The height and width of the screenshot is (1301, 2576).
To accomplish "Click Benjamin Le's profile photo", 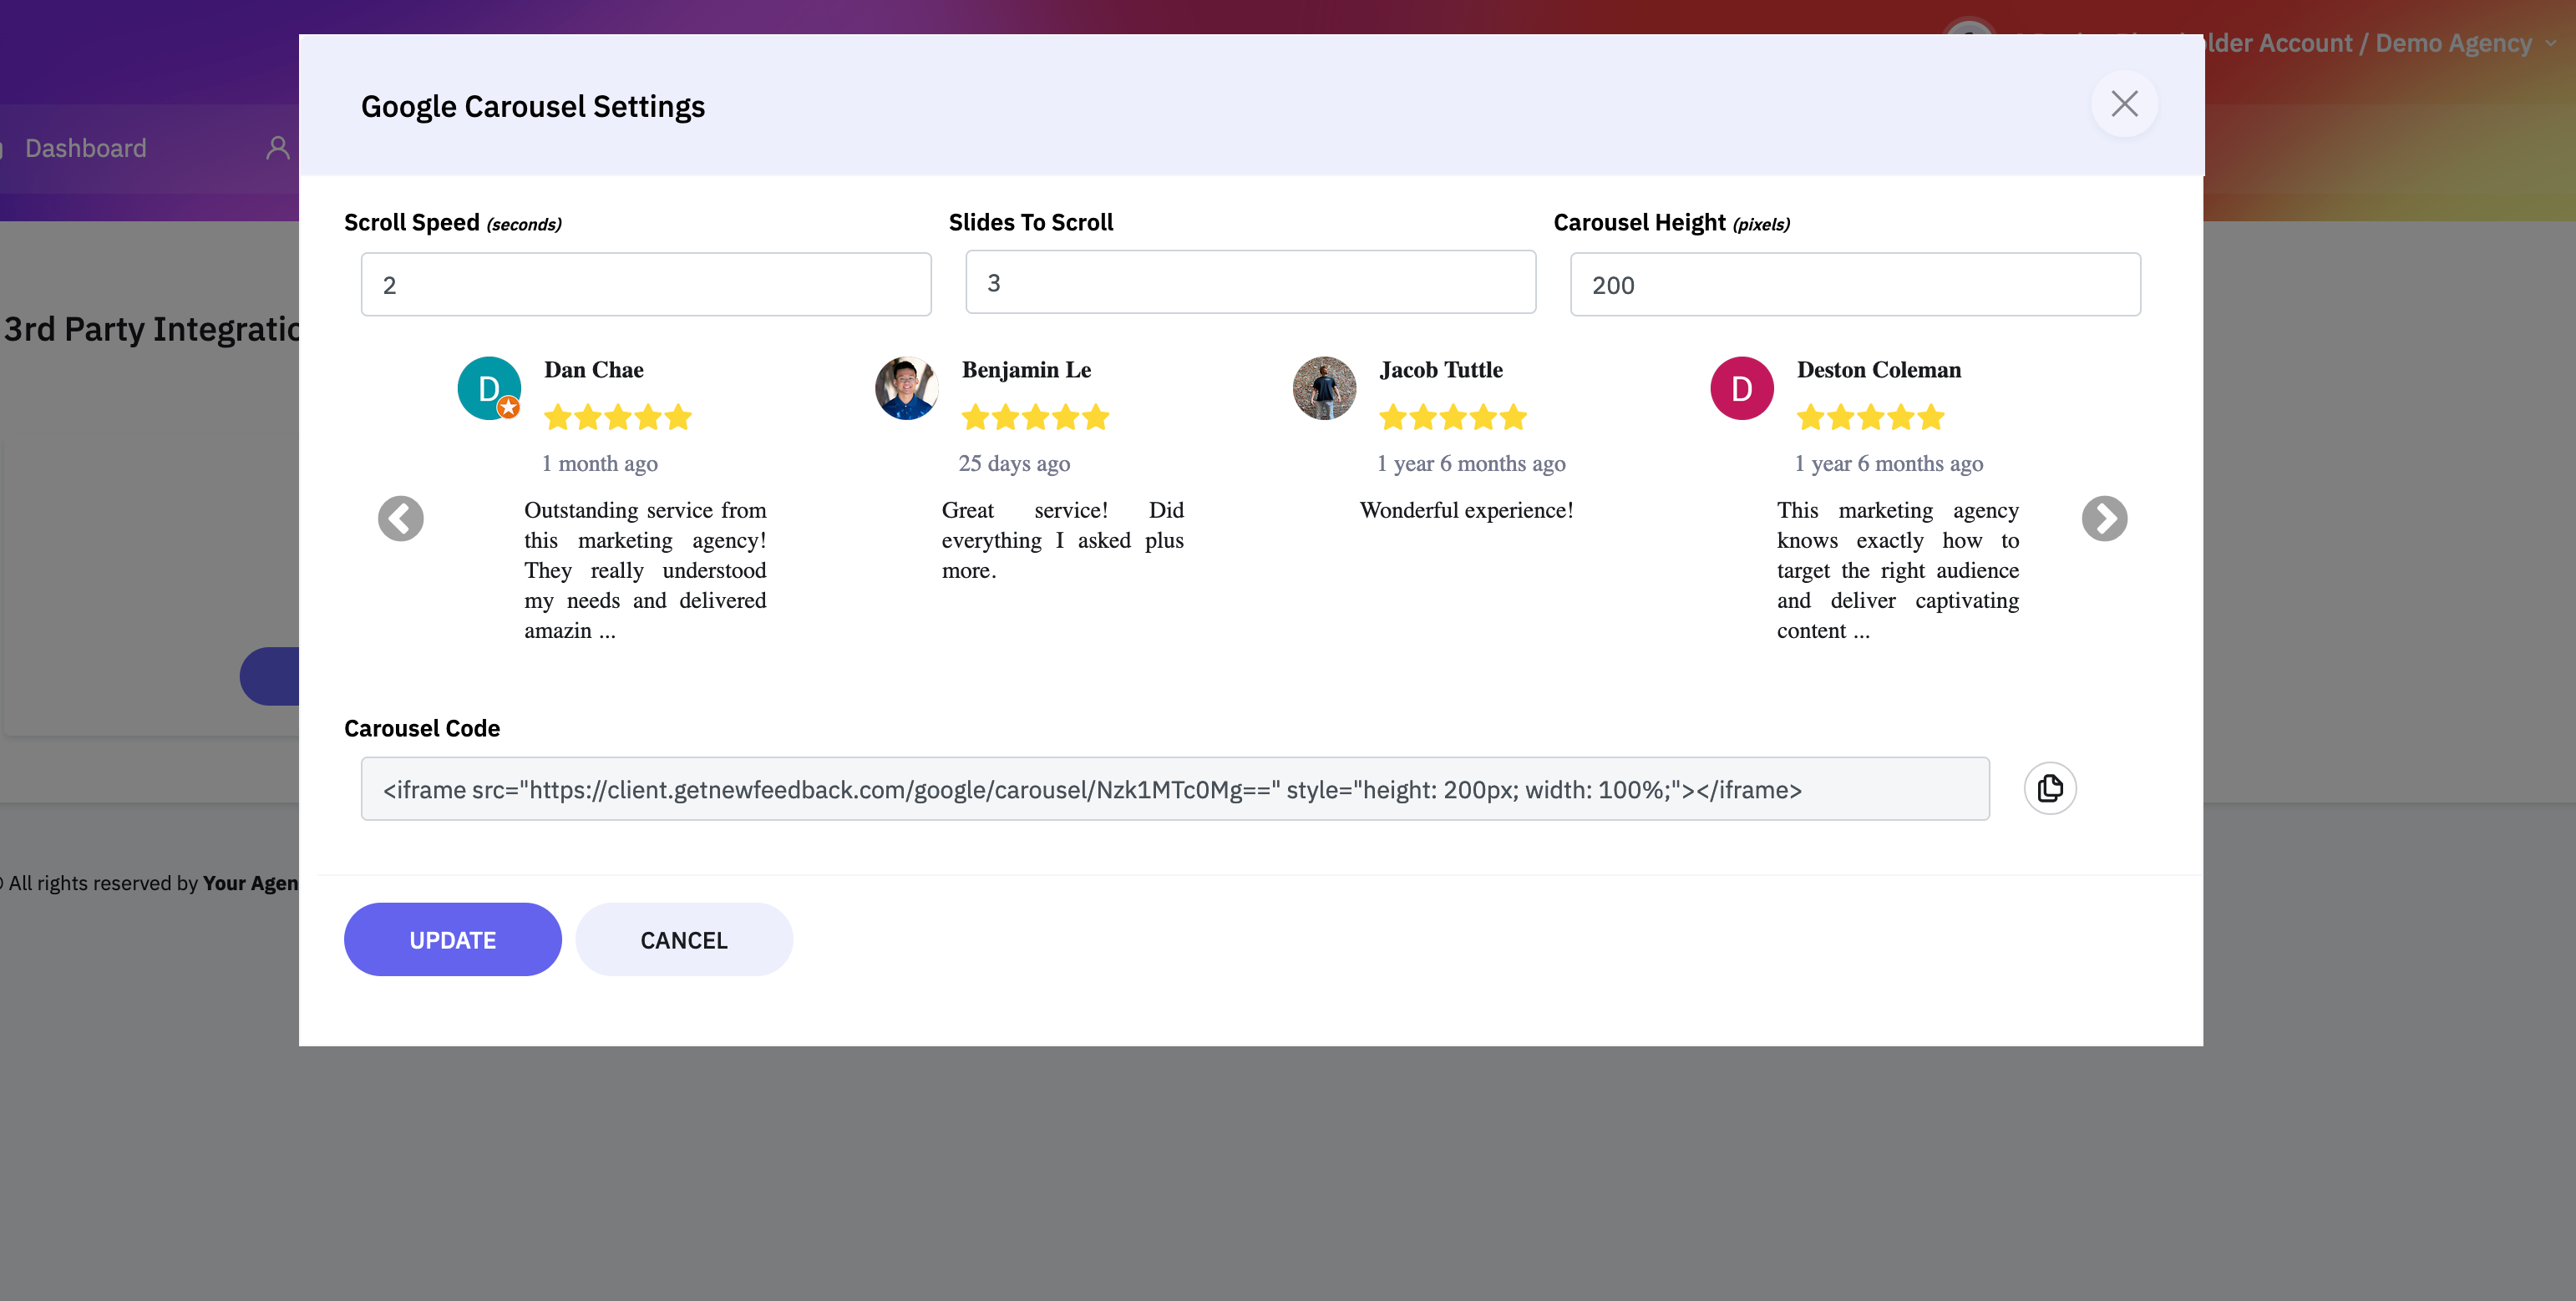I will pyautogui.click(x=906, y=388).
